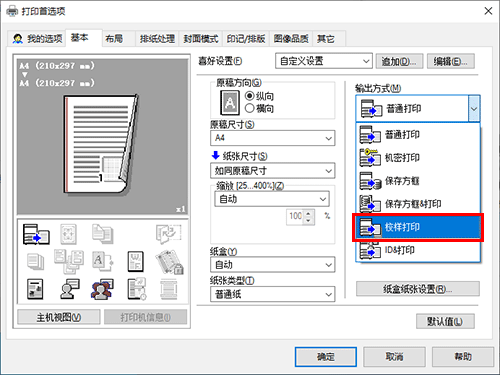Click the 追加 button
The width and height of the screenshot is (500, 375).
[x=399, y=61]
